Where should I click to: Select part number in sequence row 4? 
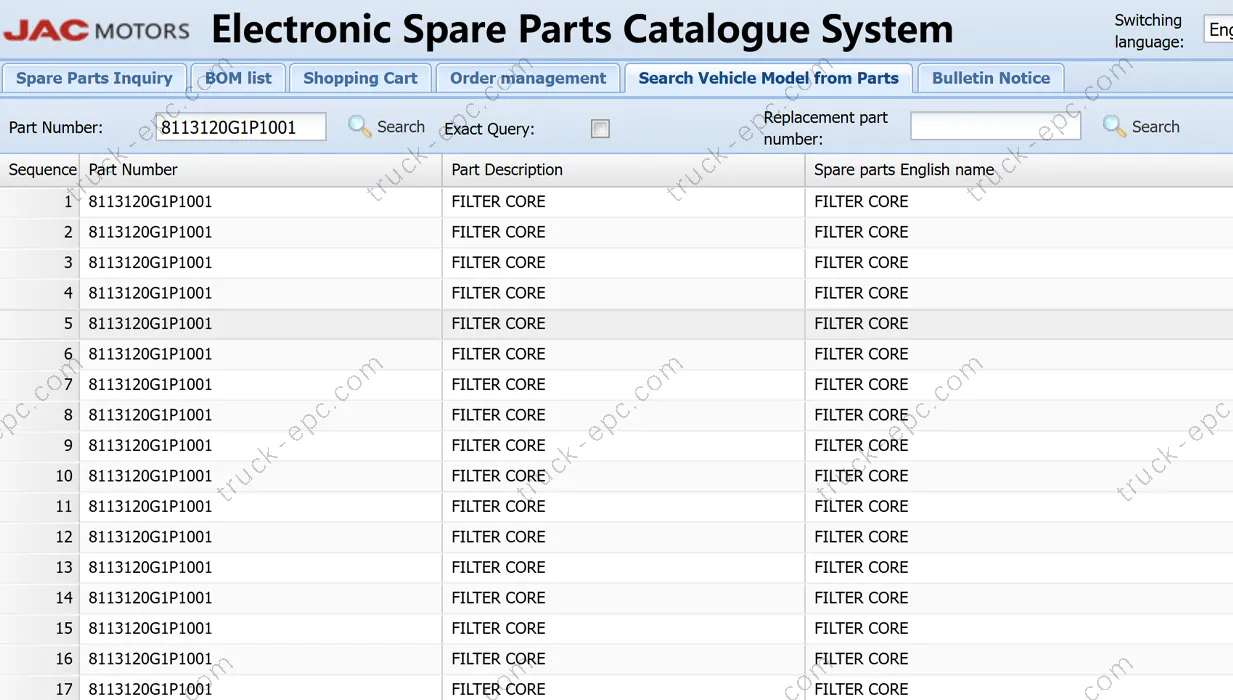point(150,293)
